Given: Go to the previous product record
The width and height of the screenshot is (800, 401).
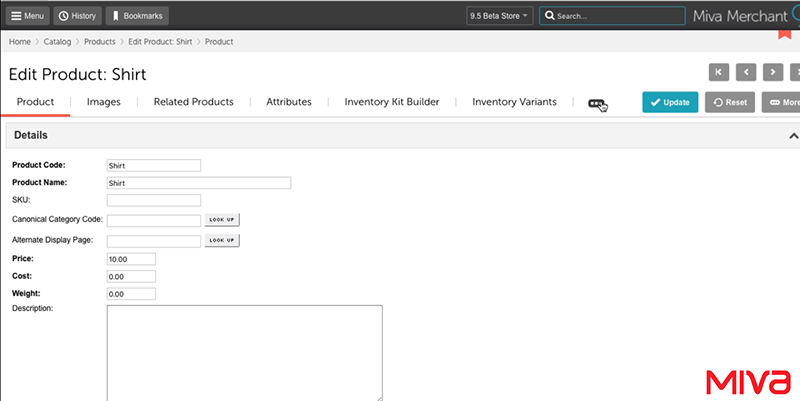Looking at the screenshot, I should [x=745, y=72].
